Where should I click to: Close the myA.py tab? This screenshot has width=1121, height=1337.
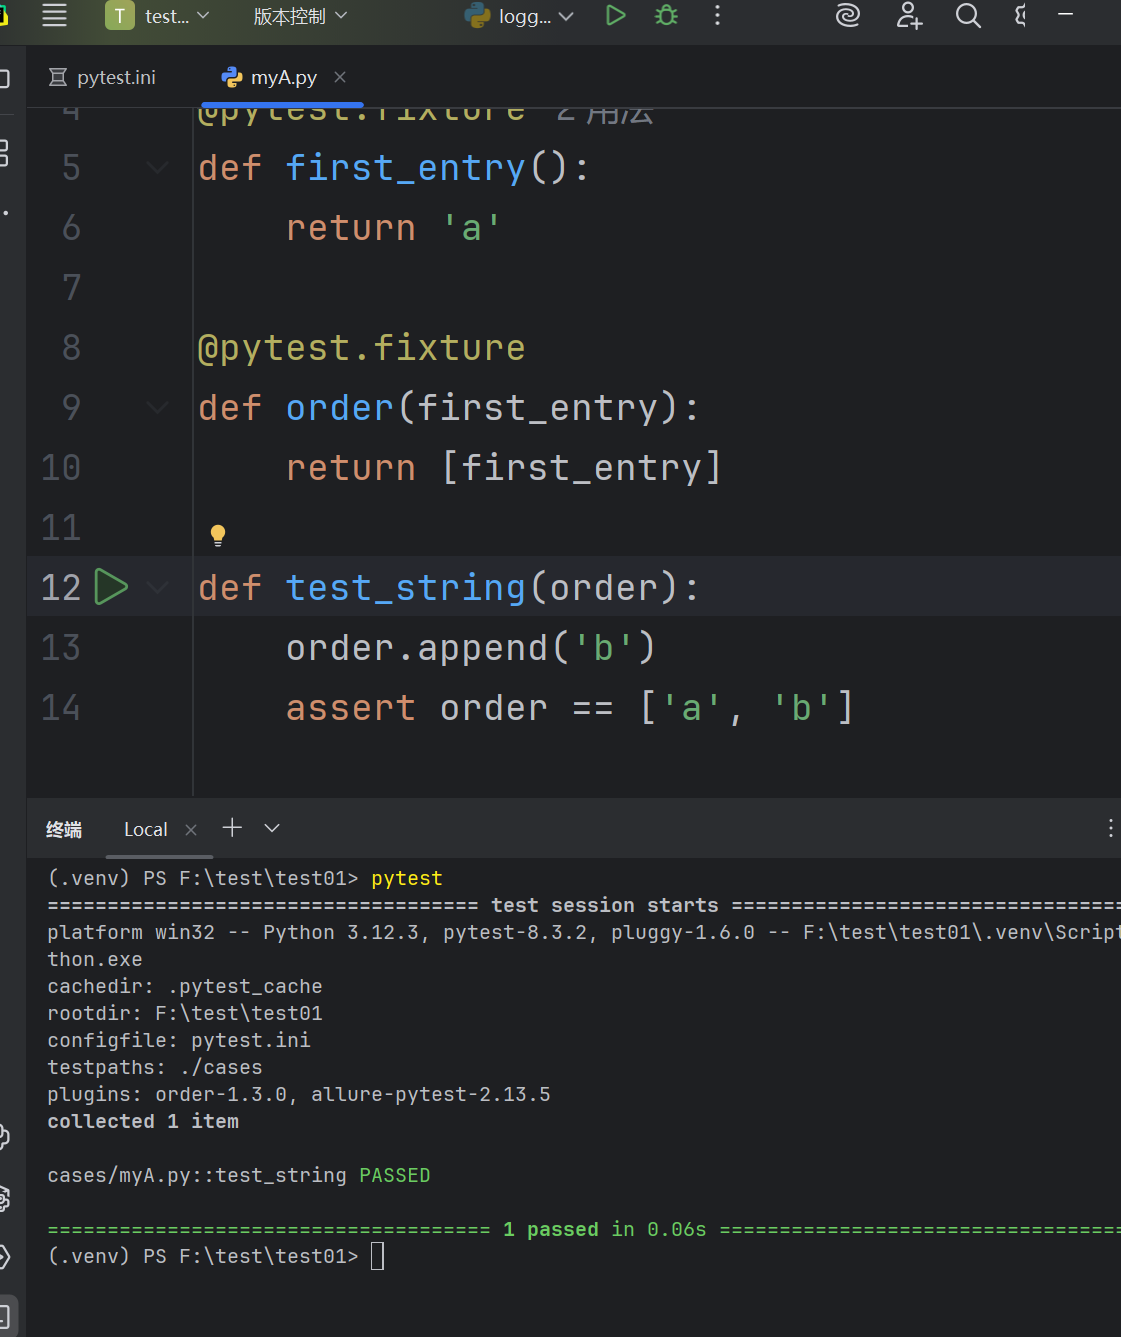click(x=340, y=77)
